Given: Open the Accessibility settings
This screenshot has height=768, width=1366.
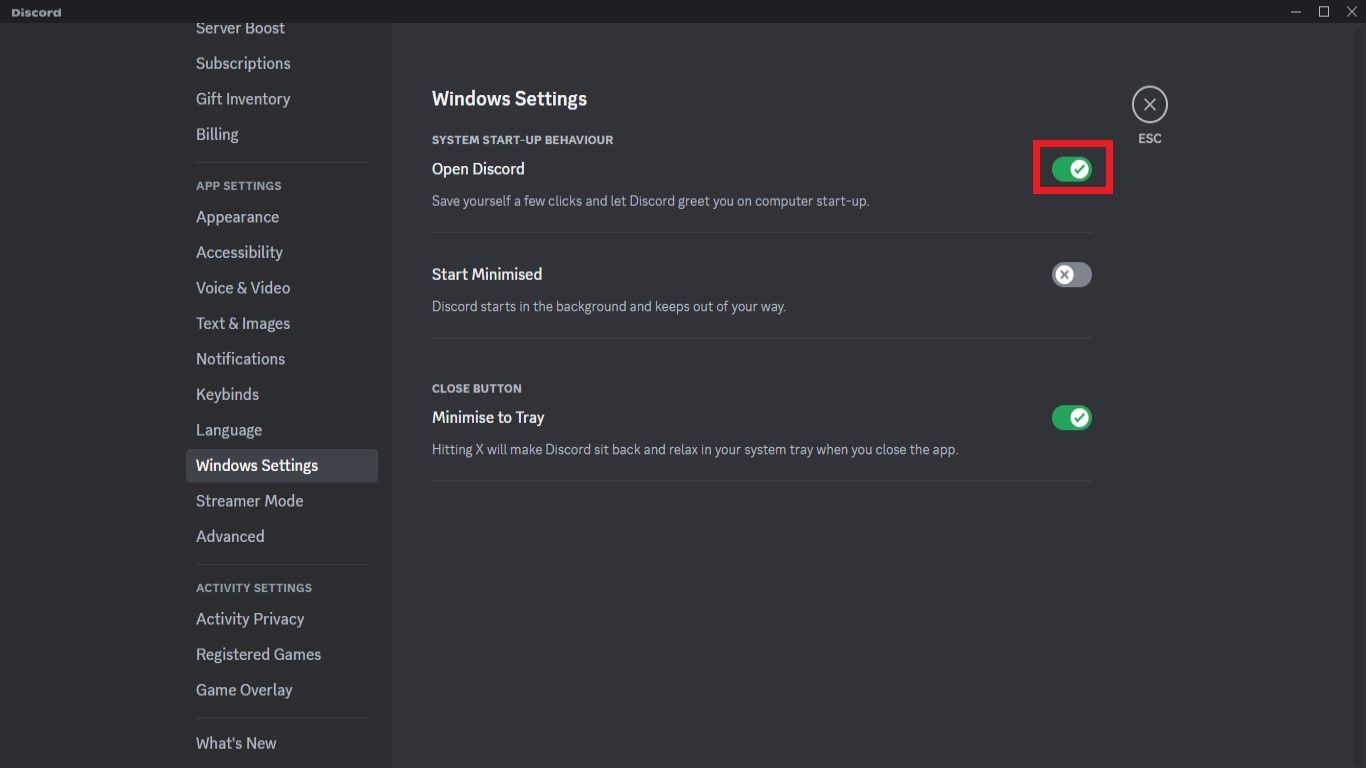Looking at the screenshot, I should point(239,252).
